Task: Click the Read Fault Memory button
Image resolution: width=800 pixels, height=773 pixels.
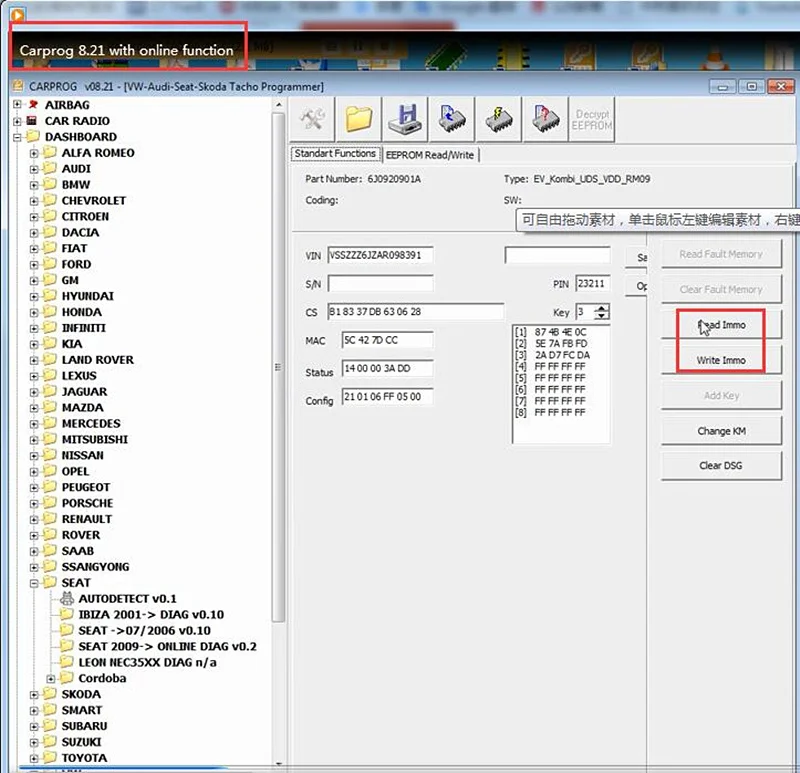Action: coord(721,254)
